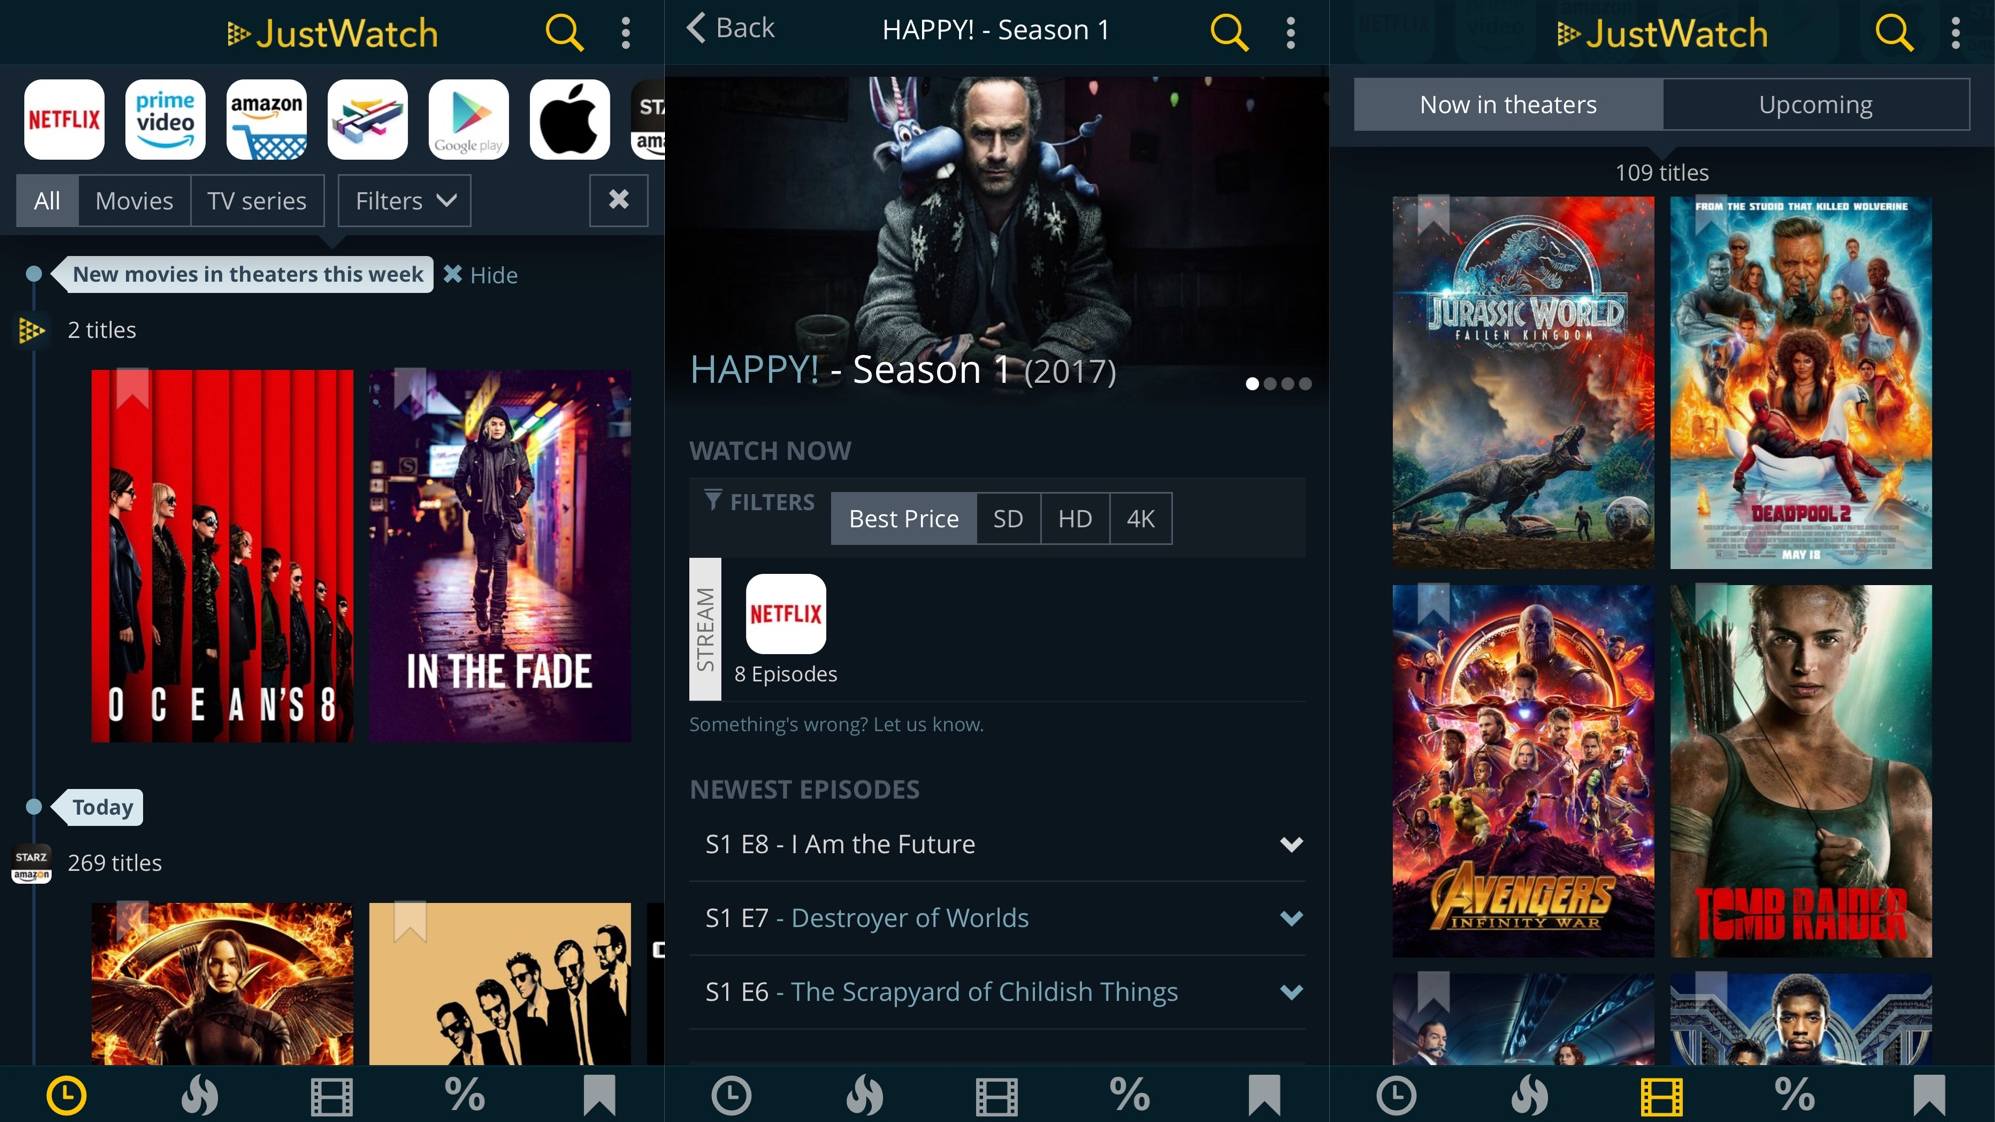The width and height of the screenshot is (1995, 1122).
Task: Select the Apple iTunes provider icon
Action: [x=569, y=120]
